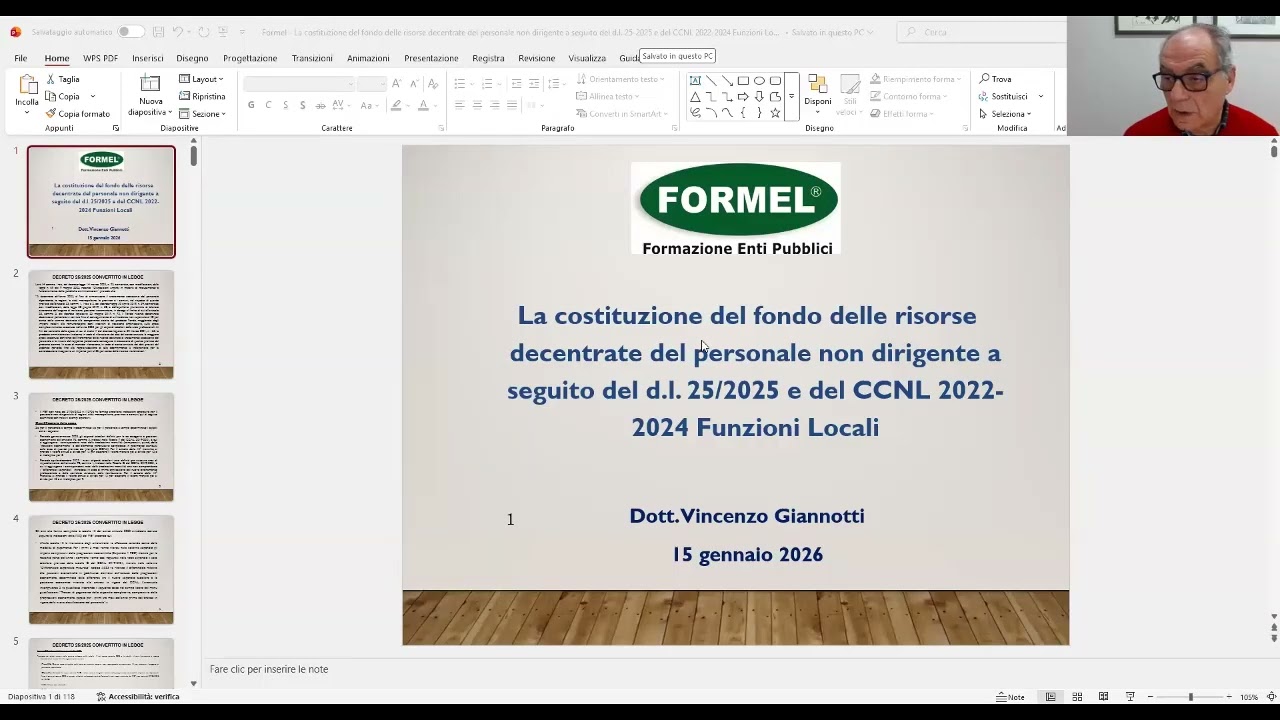Screen dimensions: 1280x720
Task: Switch to the Inserisci tab
Action: [147, 58]
